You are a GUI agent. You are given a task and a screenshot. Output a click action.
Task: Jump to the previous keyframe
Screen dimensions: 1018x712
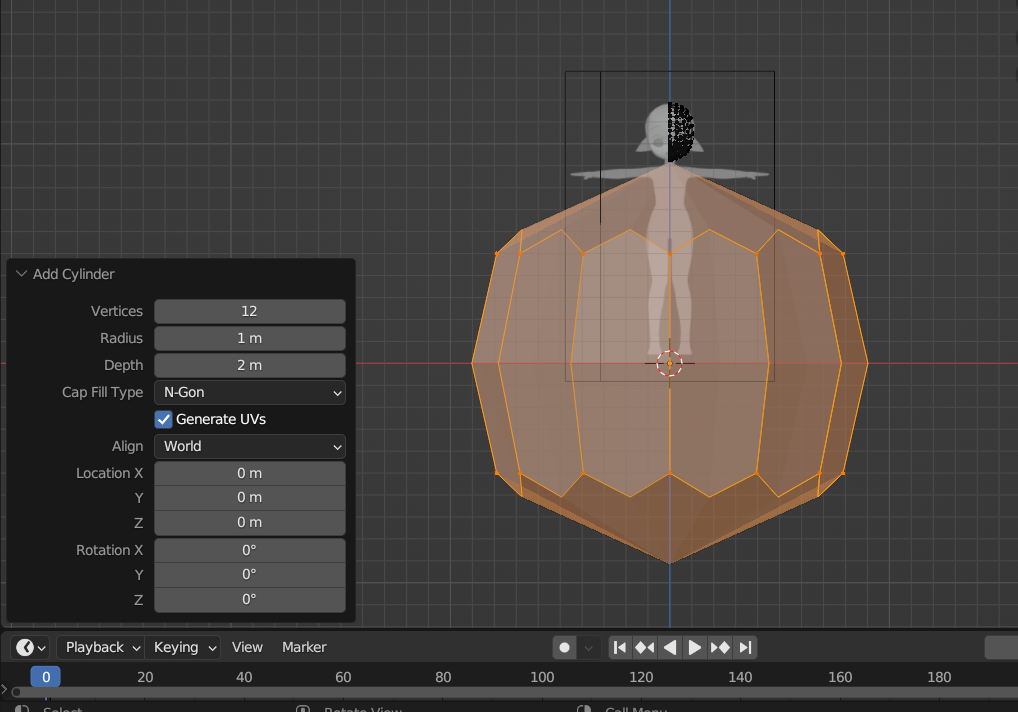coord(645,647)
